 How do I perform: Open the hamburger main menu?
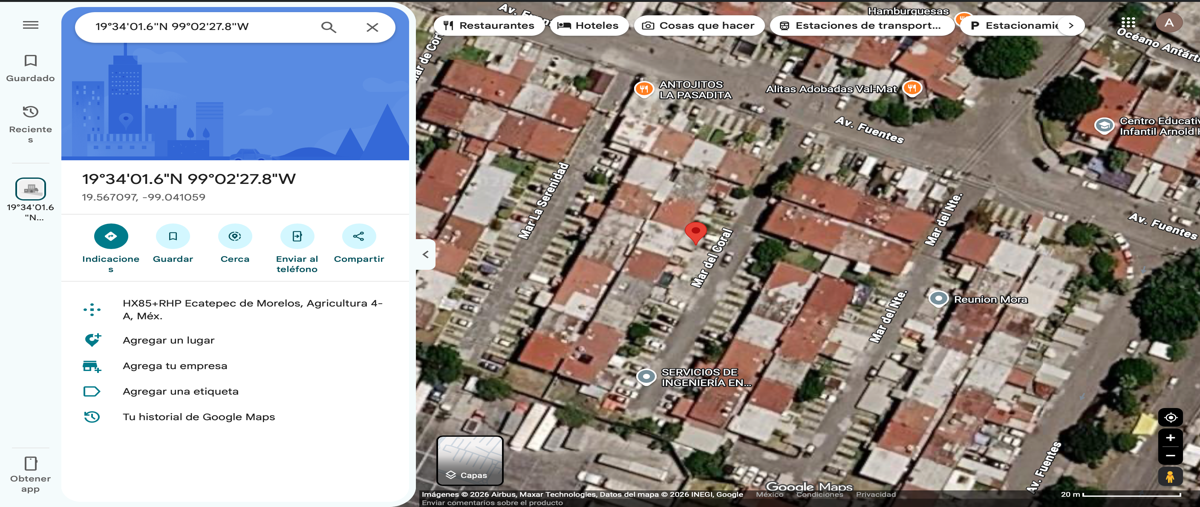point(30,25)
